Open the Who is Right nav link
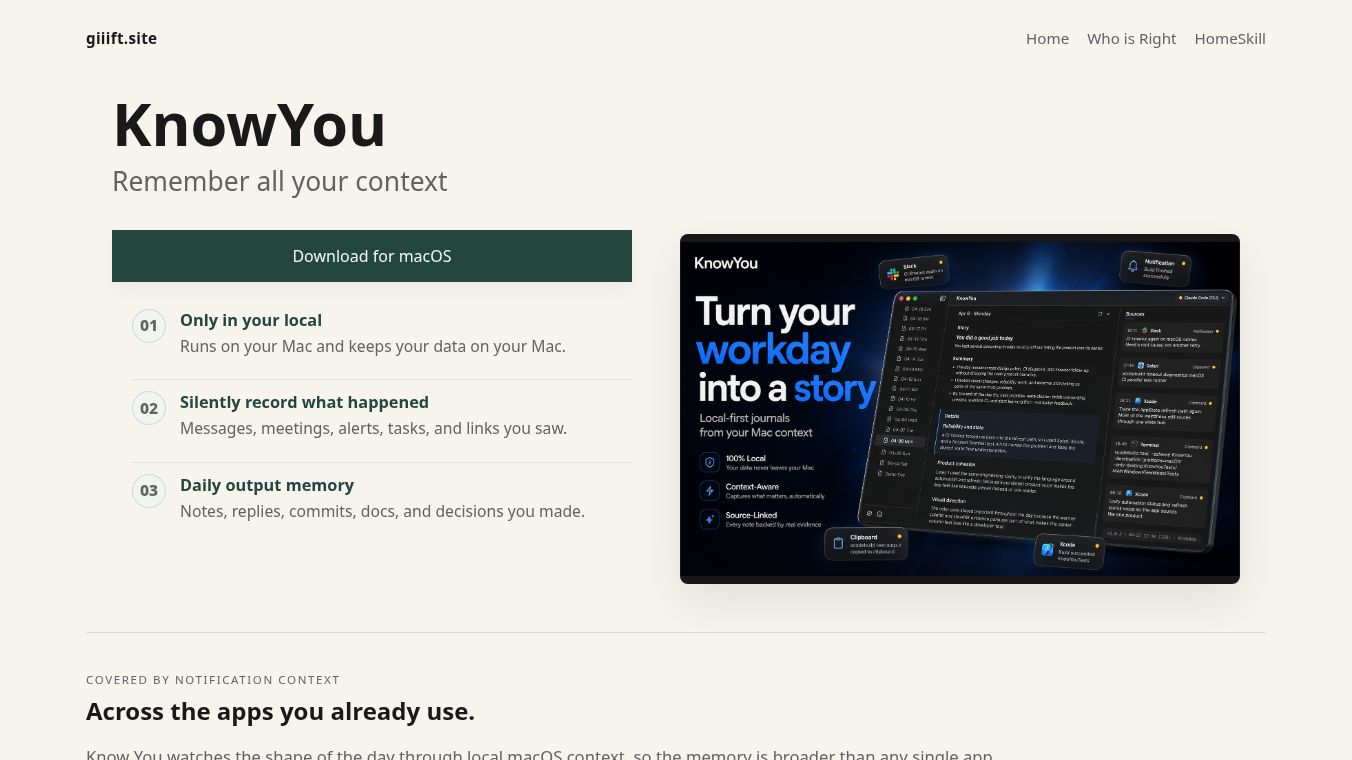The width and height of the screenshot is (1352, 760). click(1131, 39)
